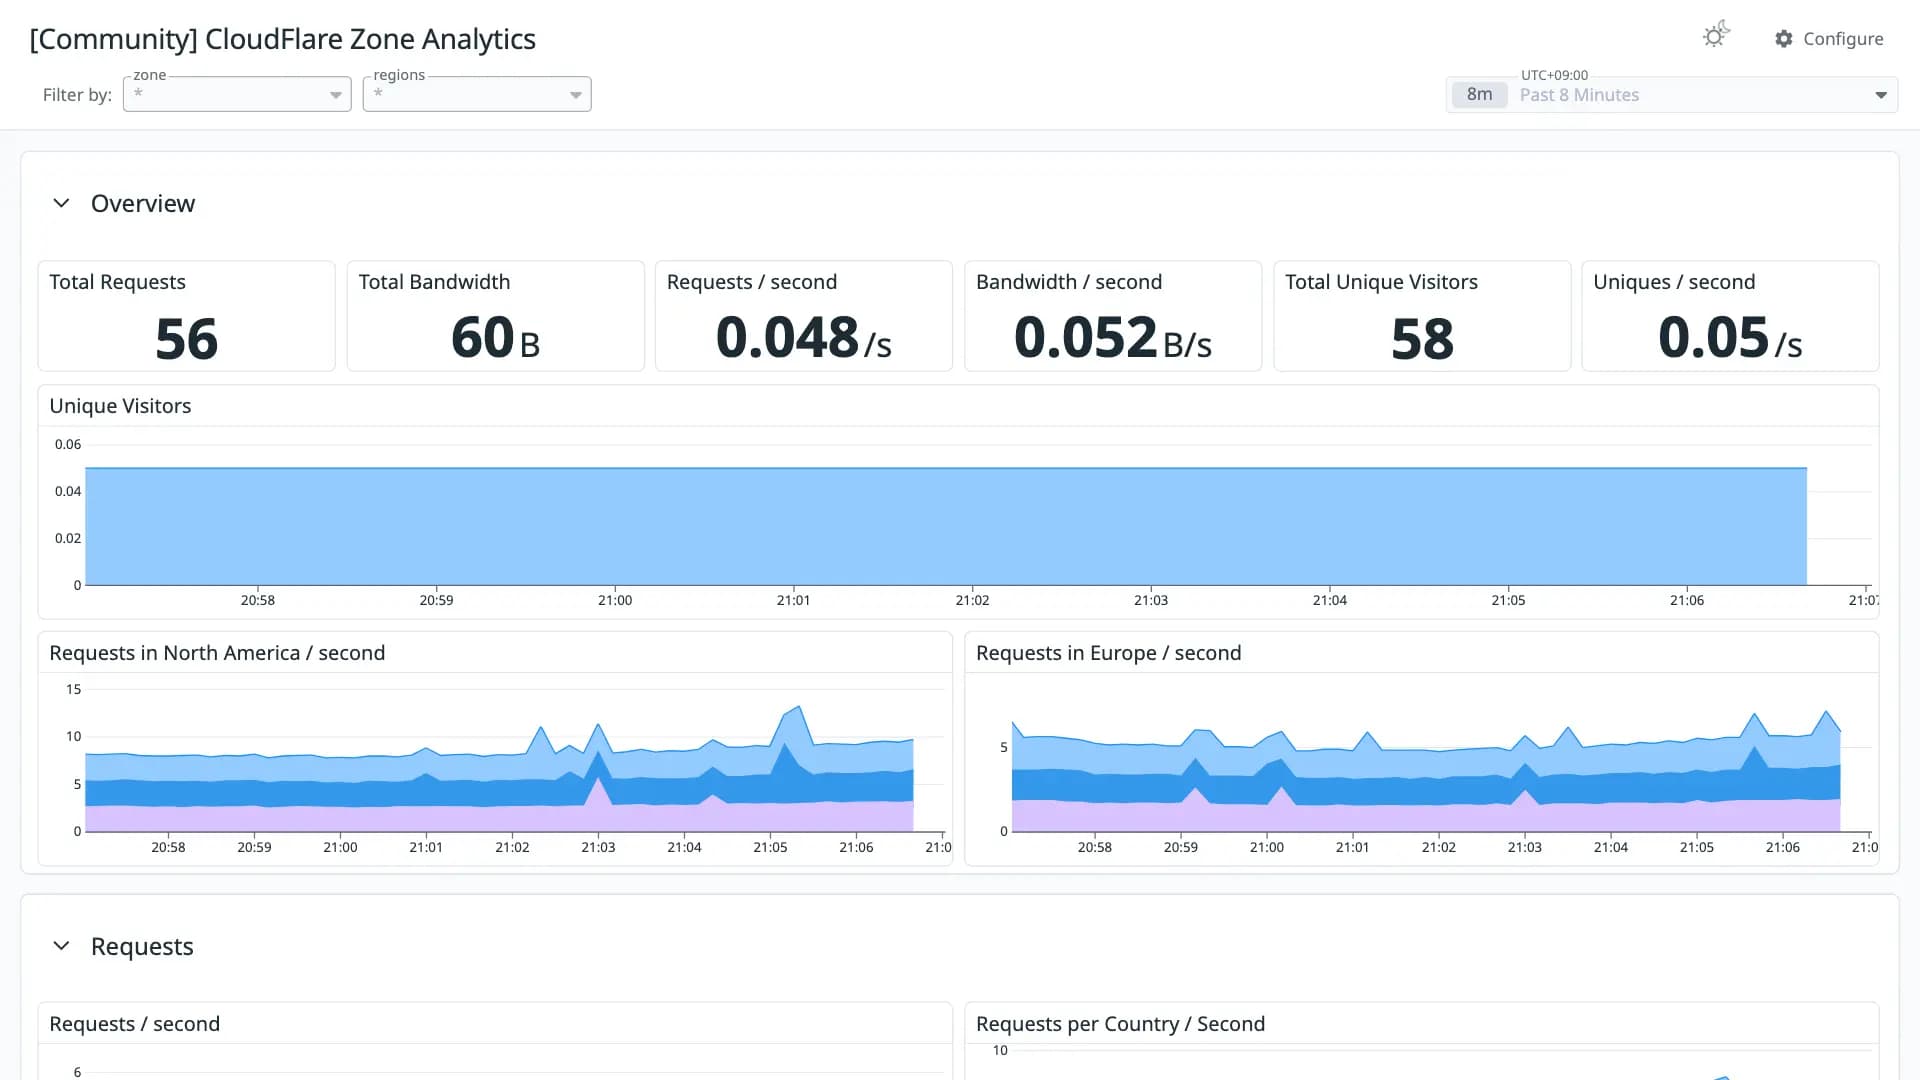Open the Configure menu

[1828, 39]
